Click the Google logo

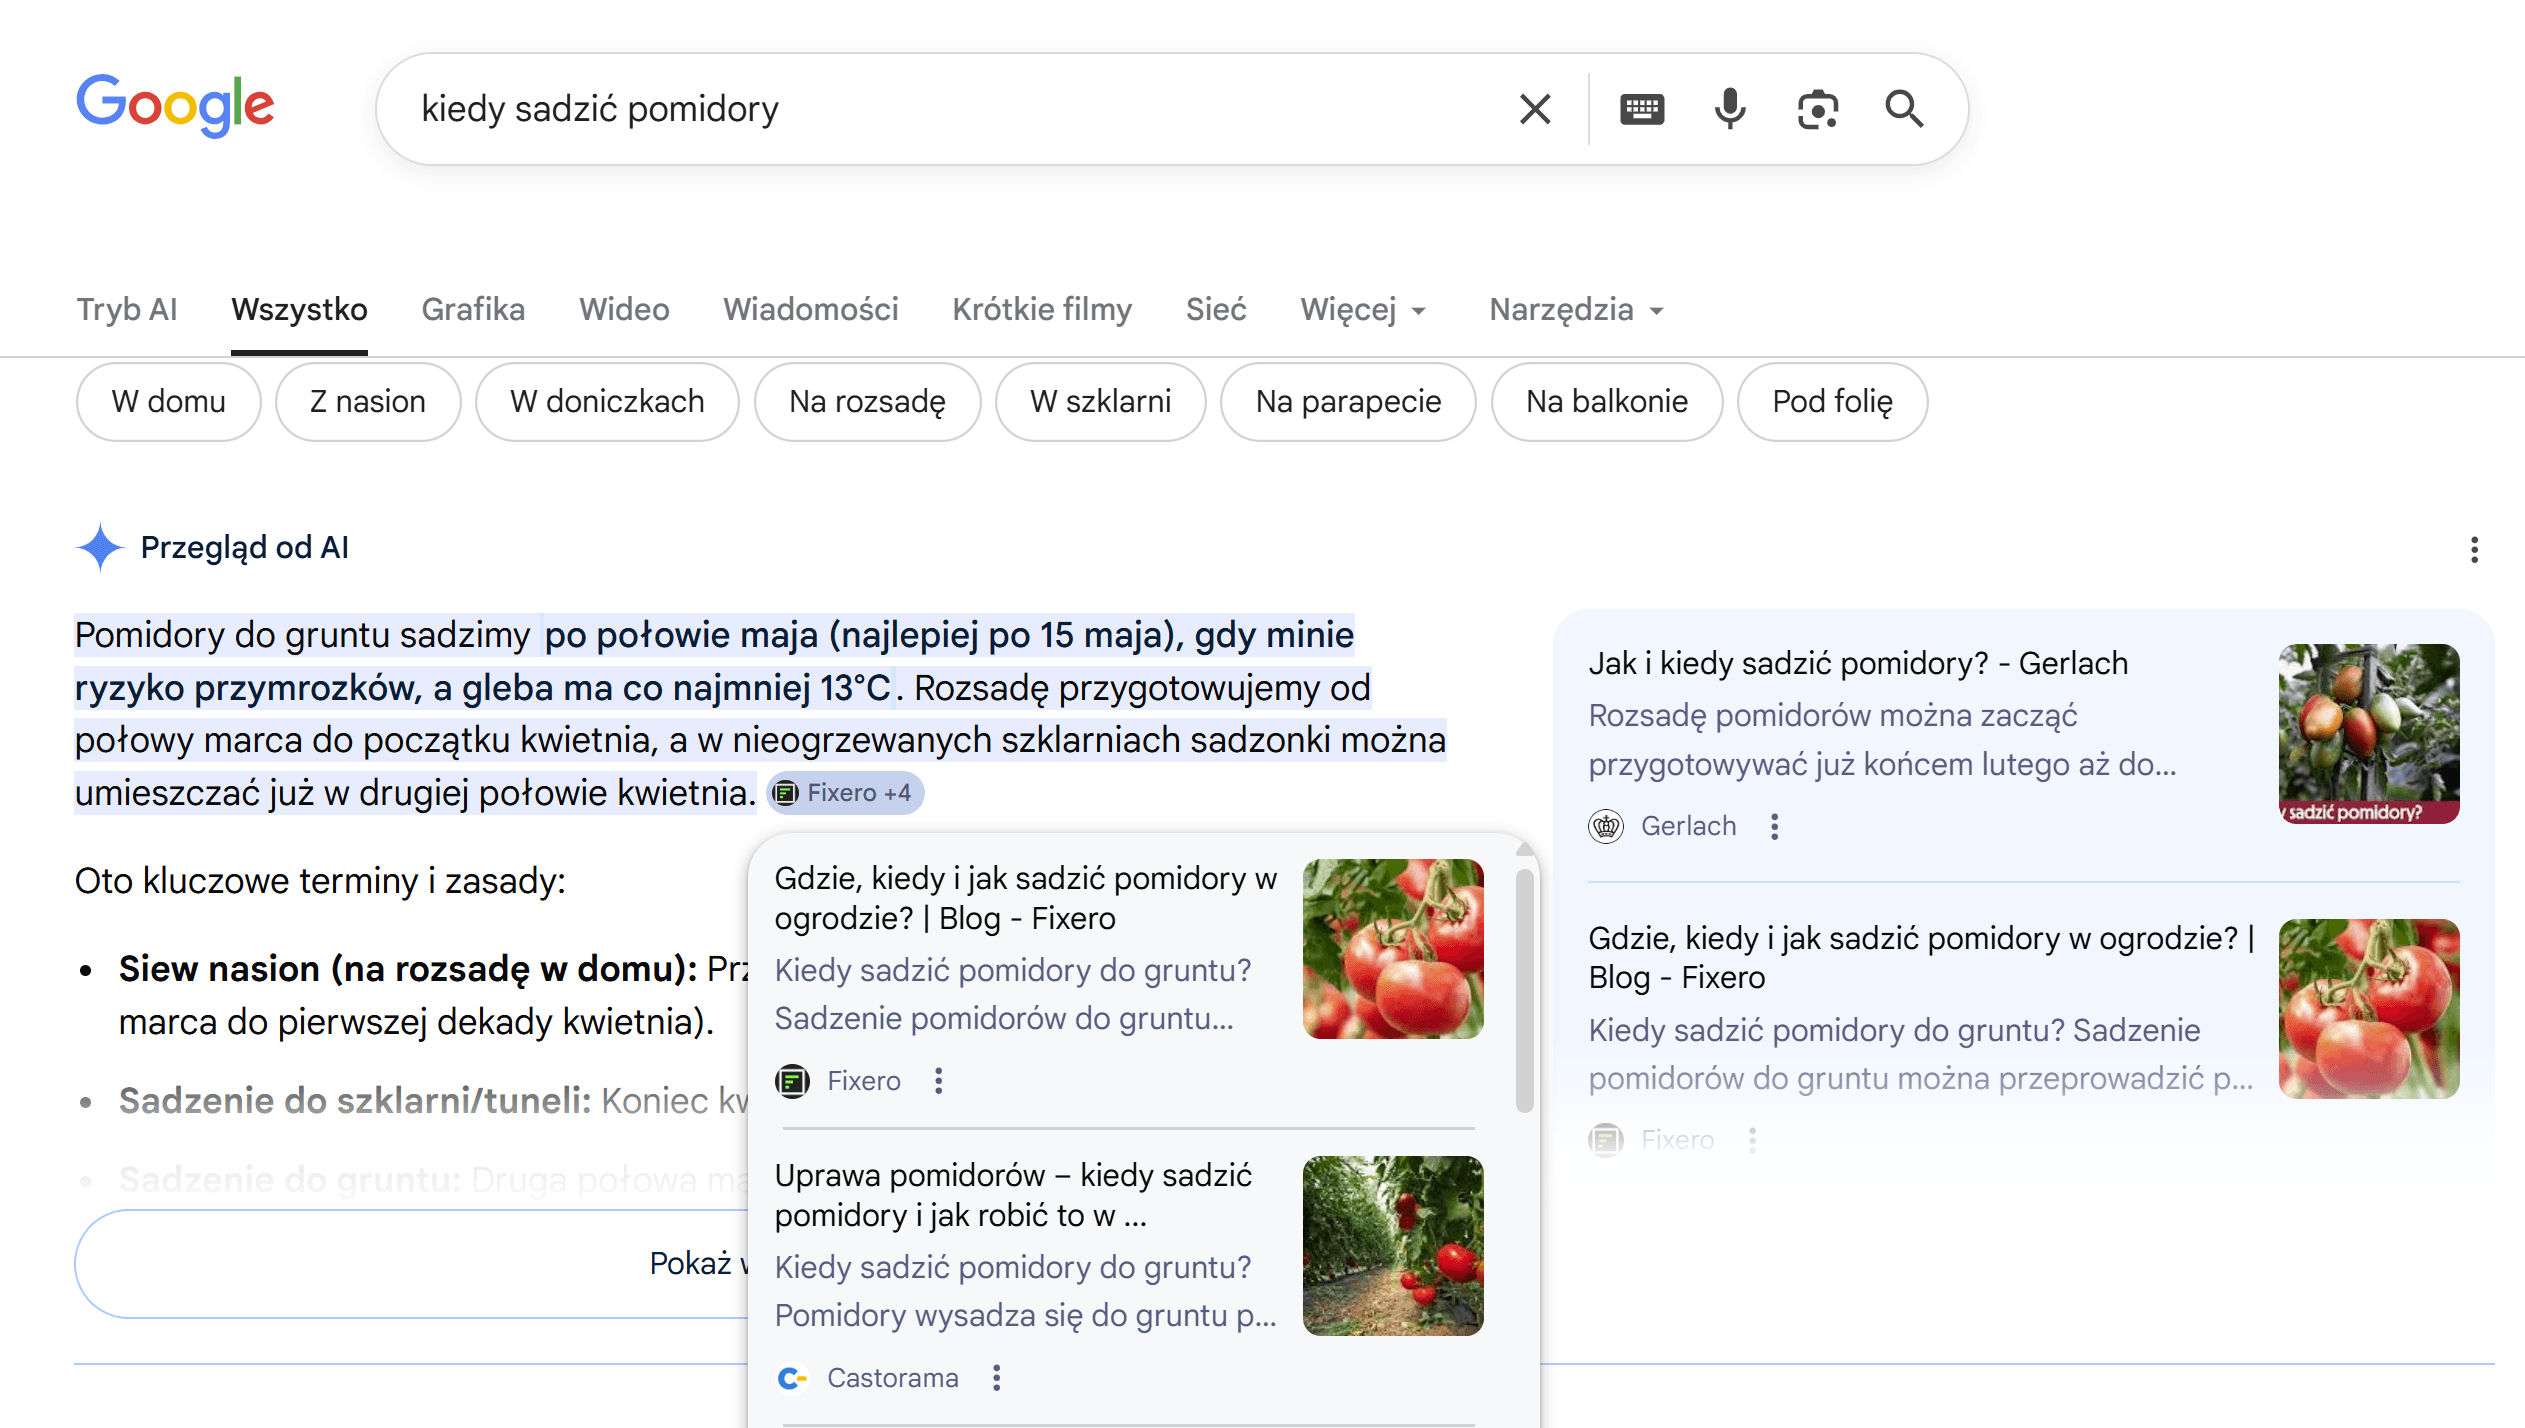[176, 105]
